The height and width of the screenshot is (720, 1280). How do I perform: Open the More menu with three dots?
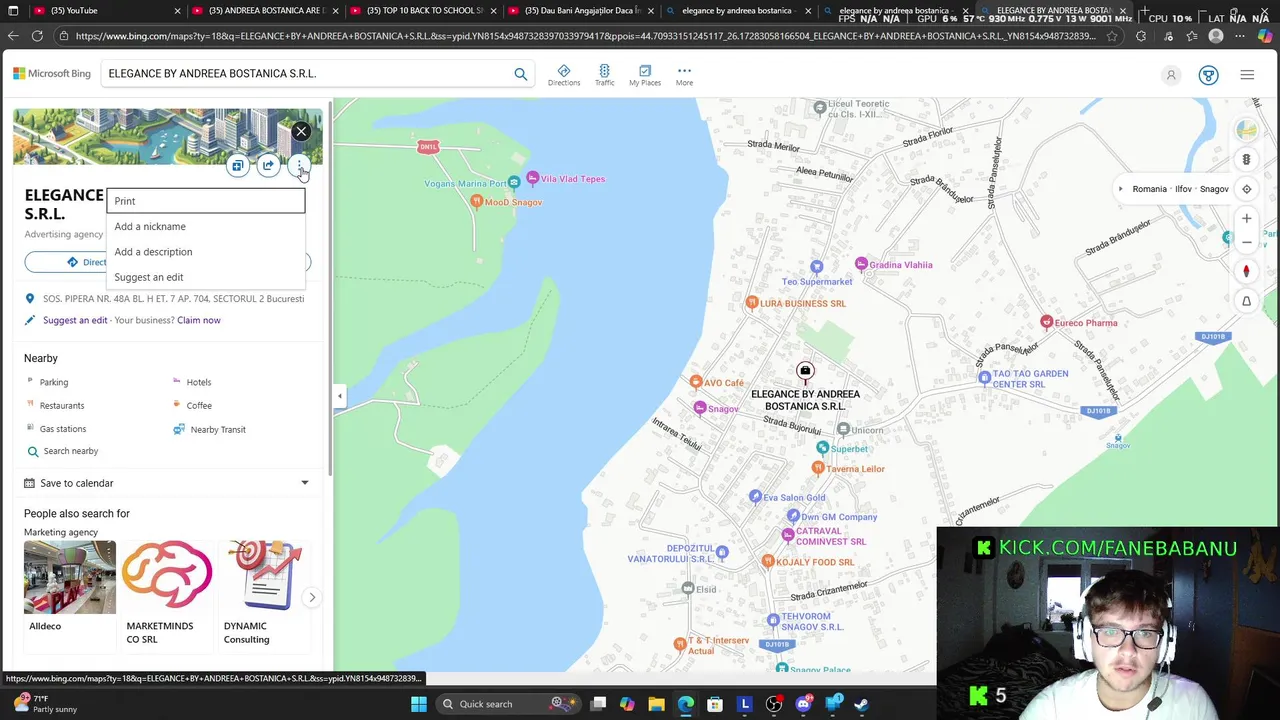684,75
